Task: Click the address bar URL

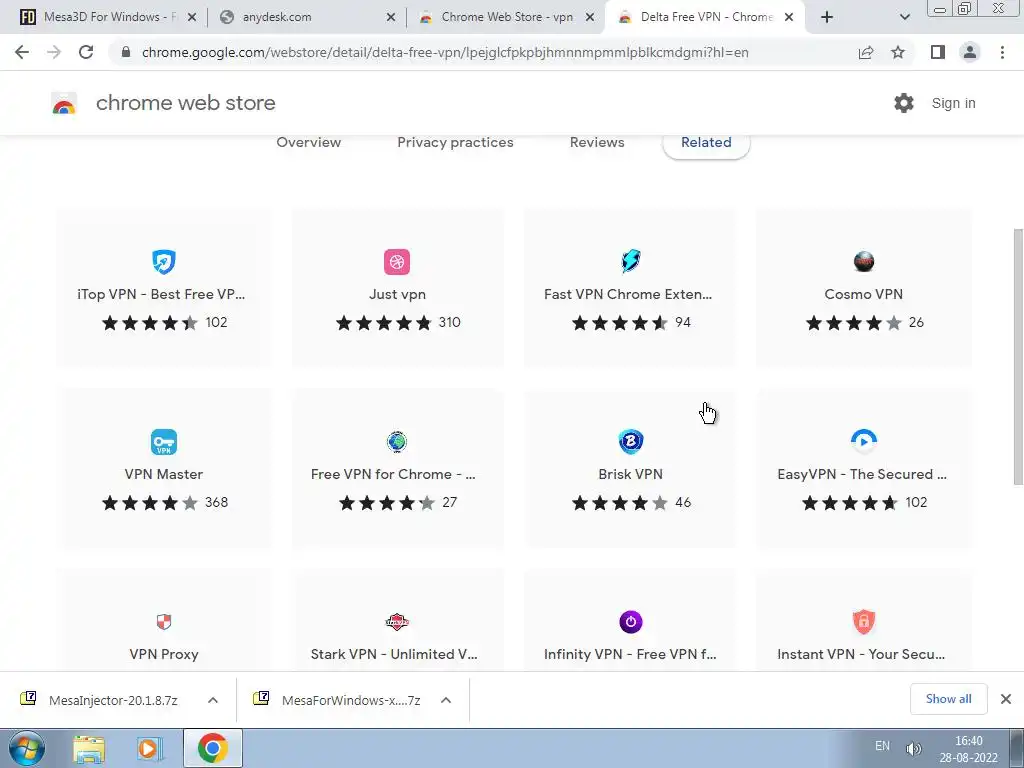Action: tap(445, 52)
